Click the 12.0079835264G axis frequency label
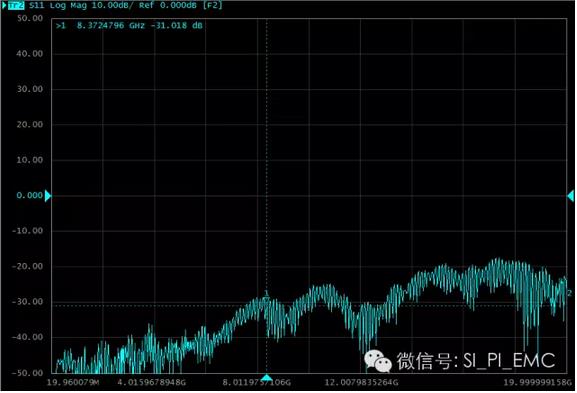577x393 pixels. (x=361, y=383)
